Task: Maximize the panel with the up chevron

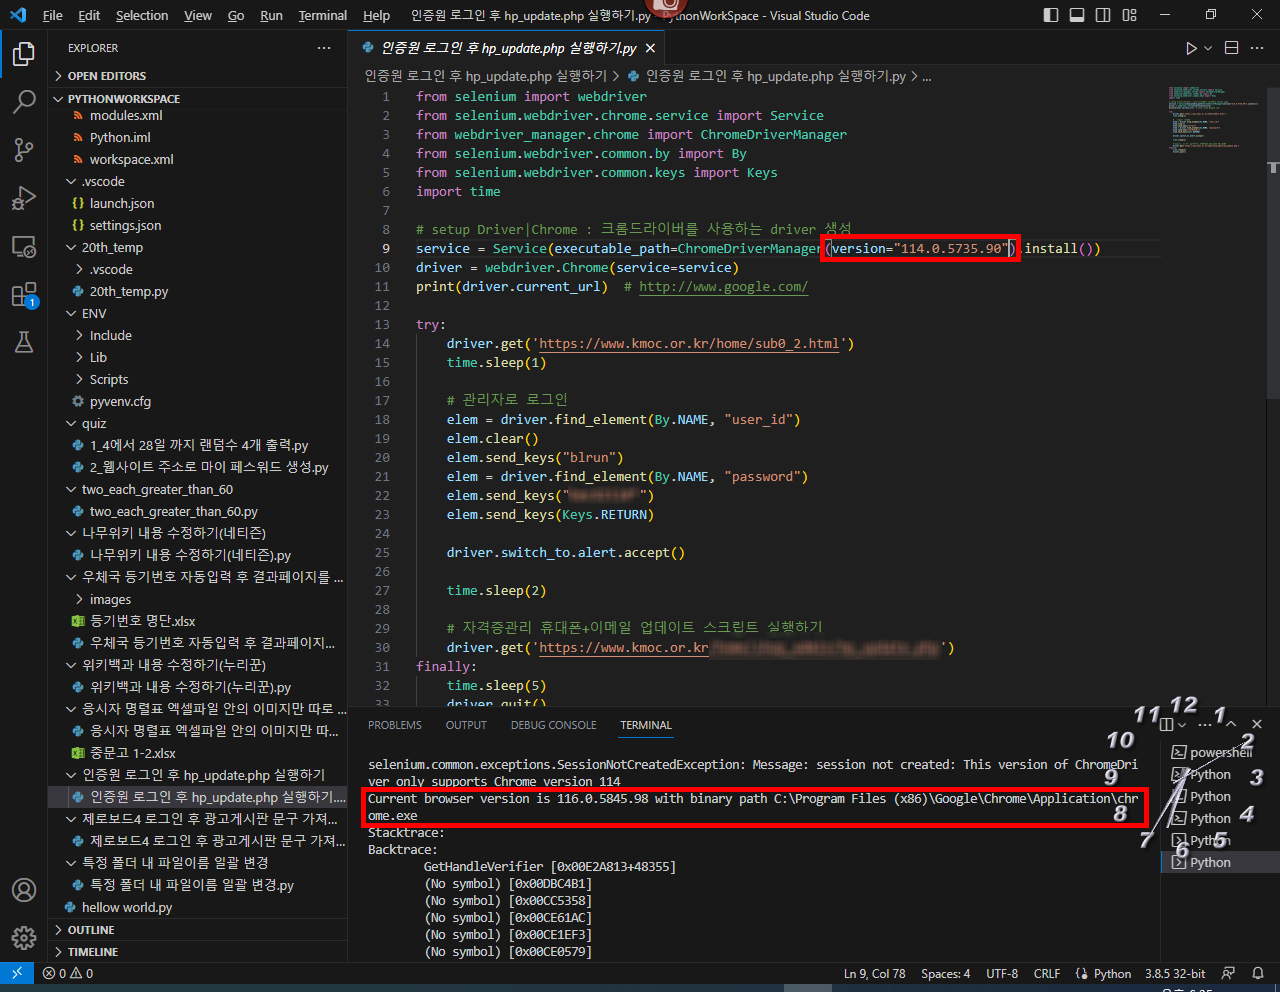Action: [x=1231, y=724]
